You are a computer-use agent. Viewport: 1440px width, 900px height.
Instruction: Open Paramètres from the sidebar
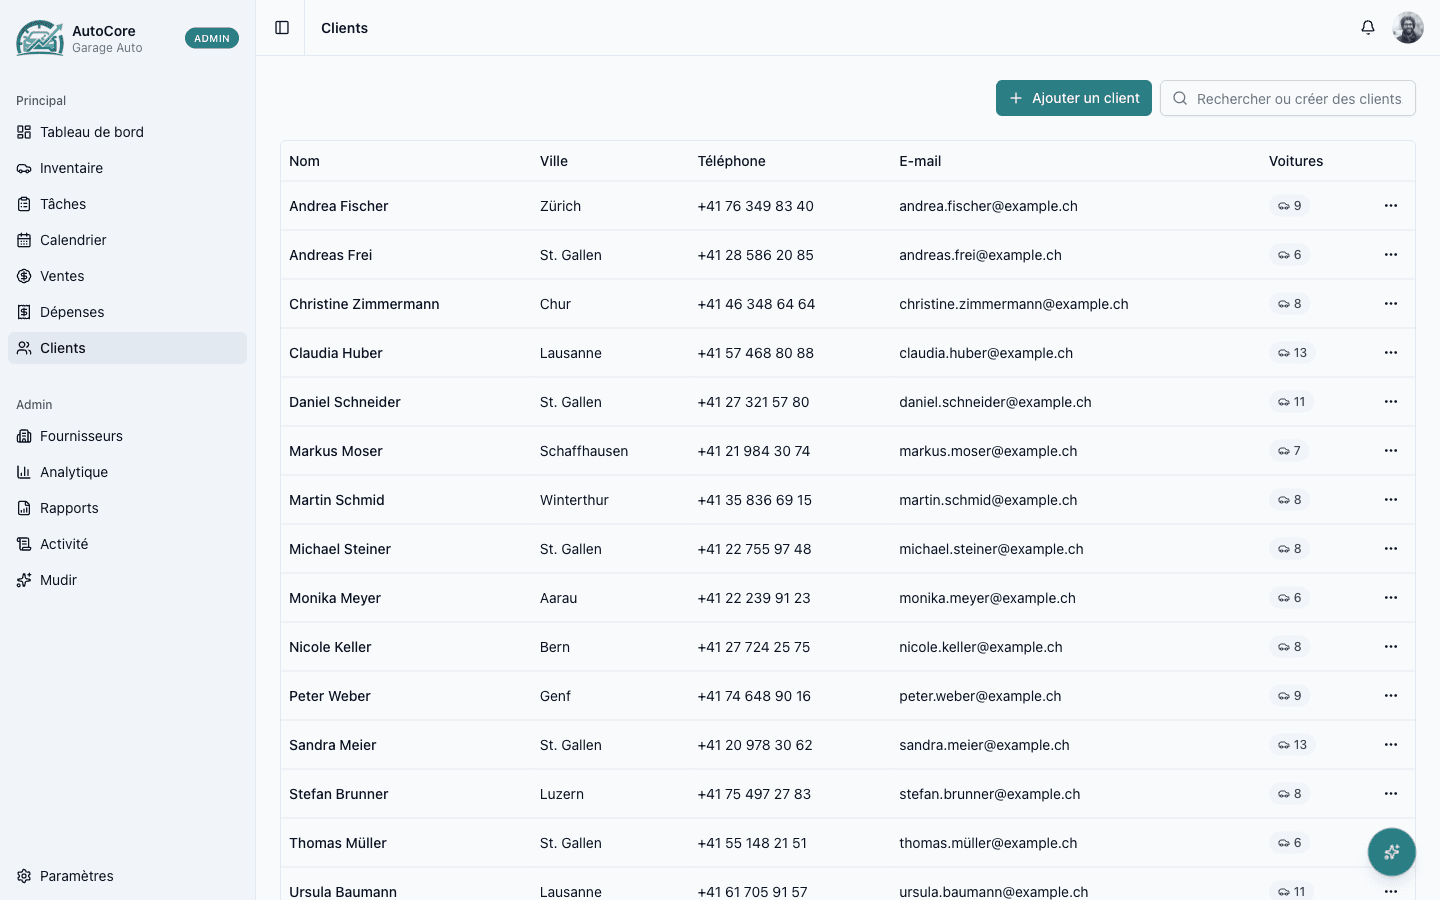coord(76,876)
